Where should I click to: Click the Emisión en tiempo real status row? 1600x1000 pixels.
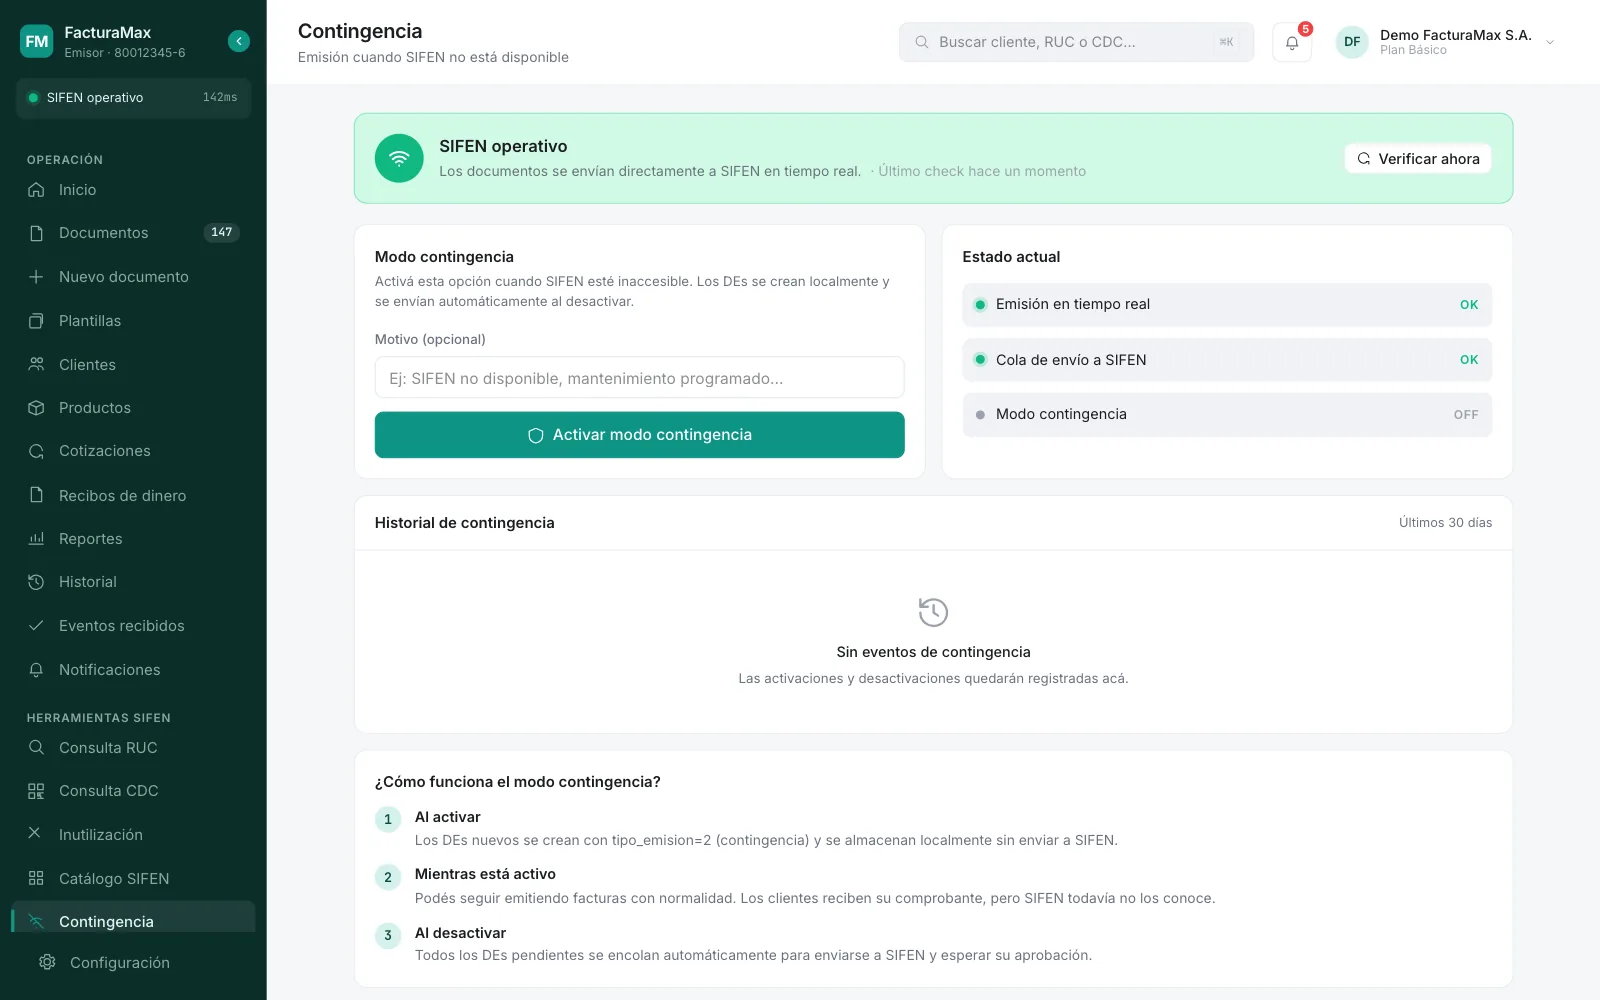[x=1227, y=305]
